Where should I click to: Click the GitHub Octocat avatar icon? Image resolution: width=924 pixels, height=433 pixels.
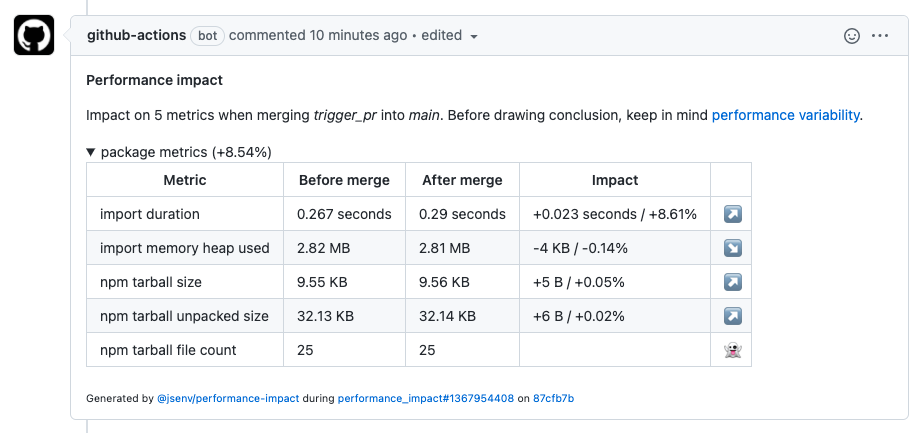[34, 35]
